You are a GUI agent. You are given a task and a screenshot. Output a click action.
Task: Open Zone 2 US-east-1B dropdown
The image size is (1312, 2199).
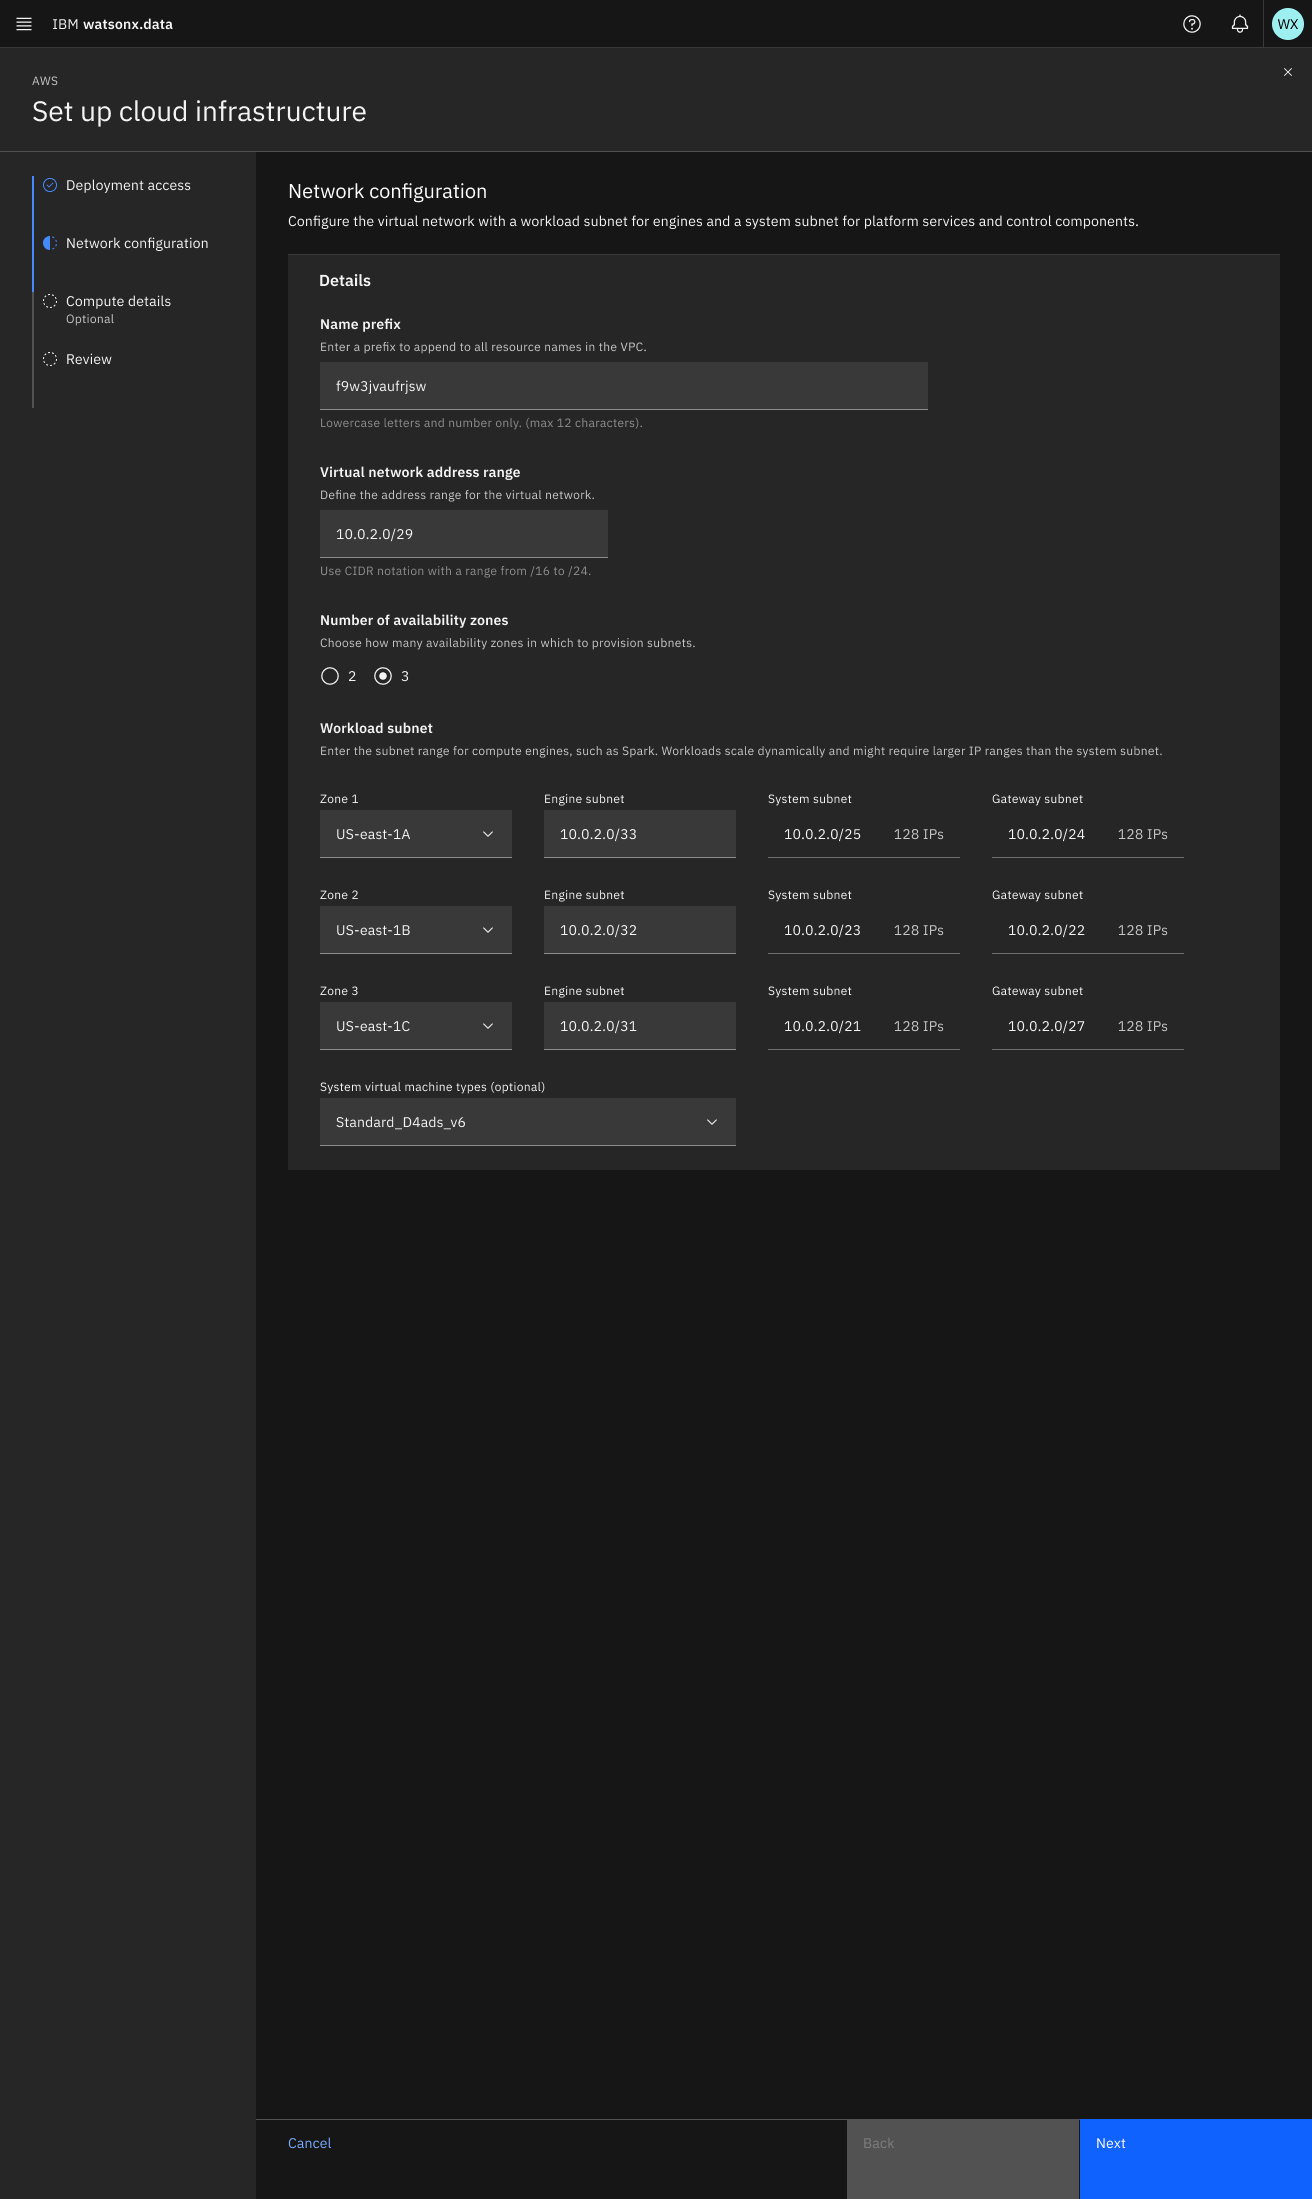[x=416, y=930]
